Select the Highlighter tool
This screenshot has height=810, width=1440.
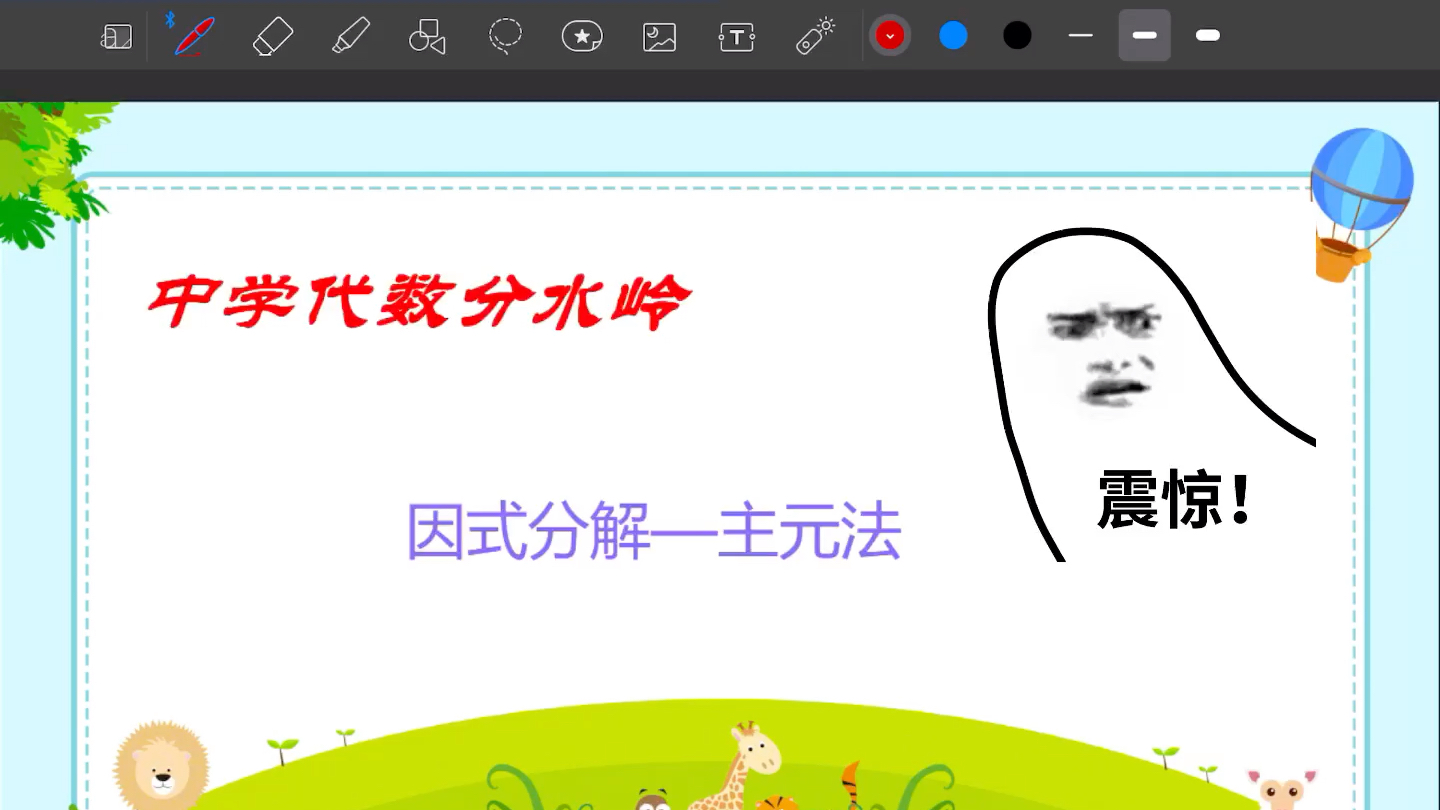click(x=350, y=37)
